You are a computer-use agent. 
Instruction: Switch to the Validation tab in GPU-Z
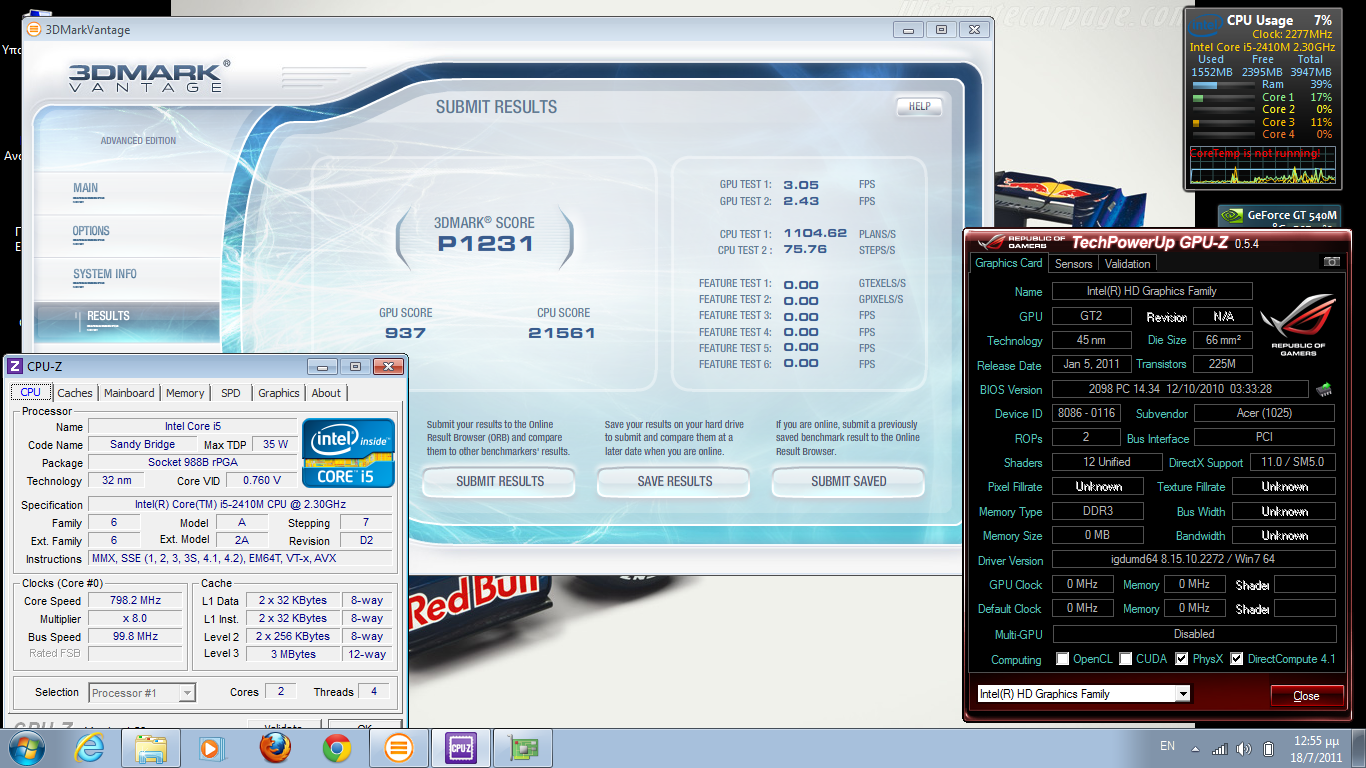[x=1128, y=264]
